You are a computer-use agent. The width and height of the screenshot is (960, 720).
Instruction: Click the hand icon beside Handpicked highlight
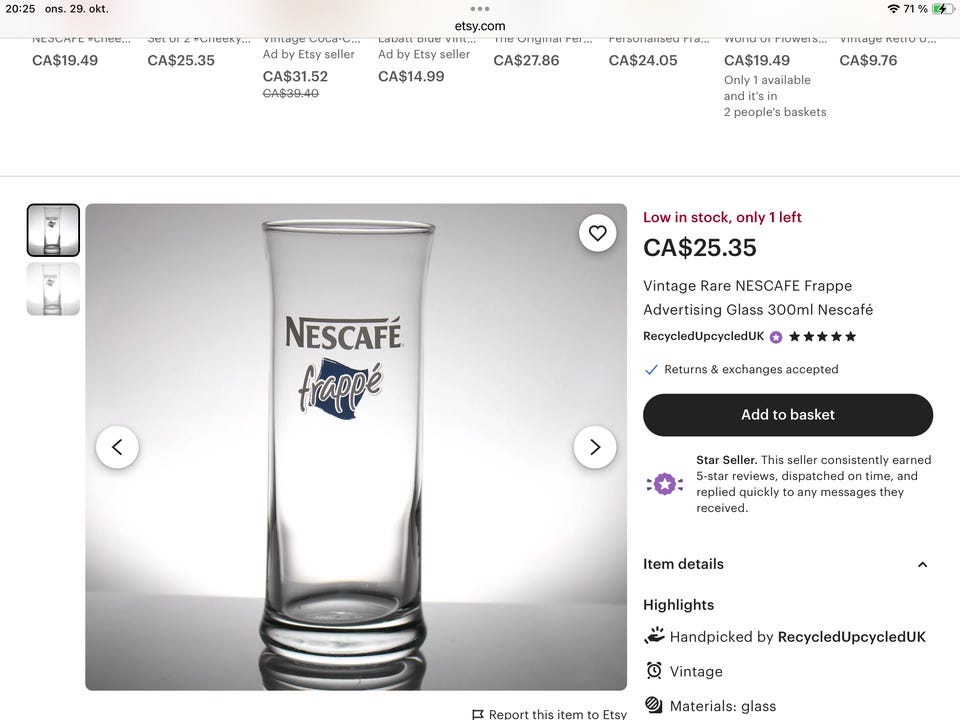pyautogui.click(x=655, y=635)
